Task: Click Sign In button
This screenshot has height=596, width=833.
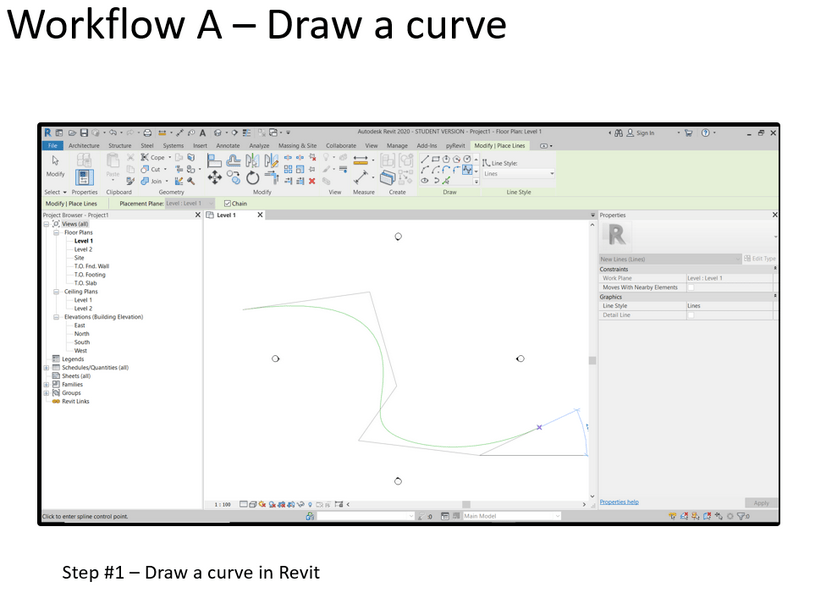Action: pyautogui.click(x=644, y=133)
